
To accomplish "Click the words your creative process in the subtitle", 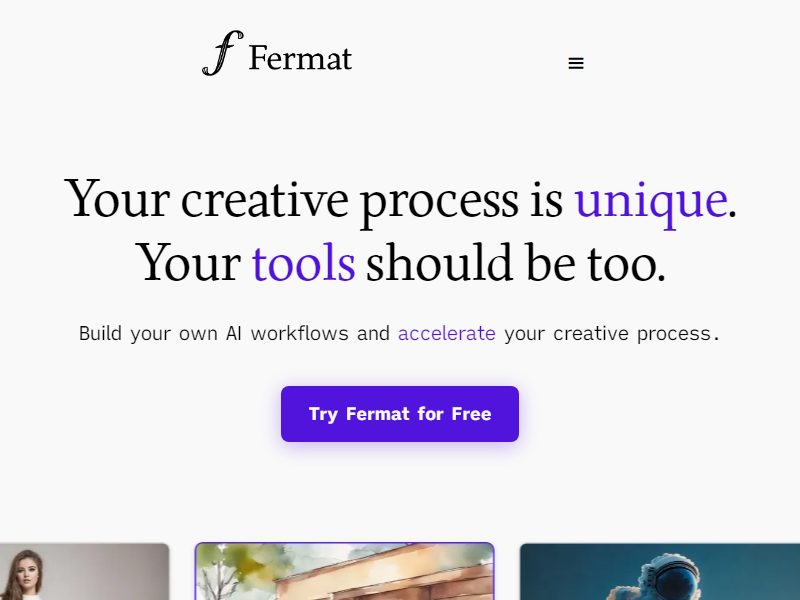I will coord(612,334).
